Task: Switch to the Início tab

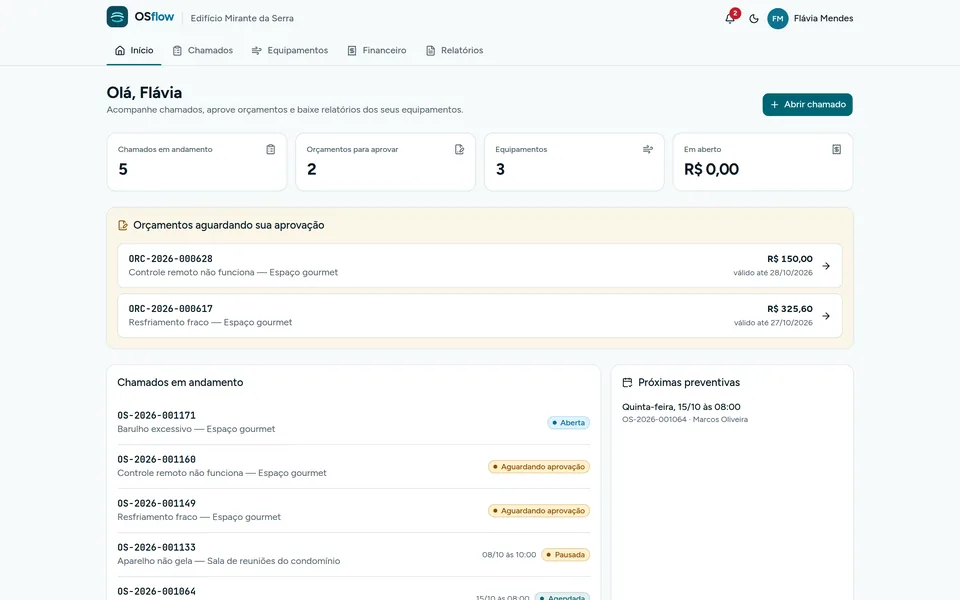Action: point(134,50)
